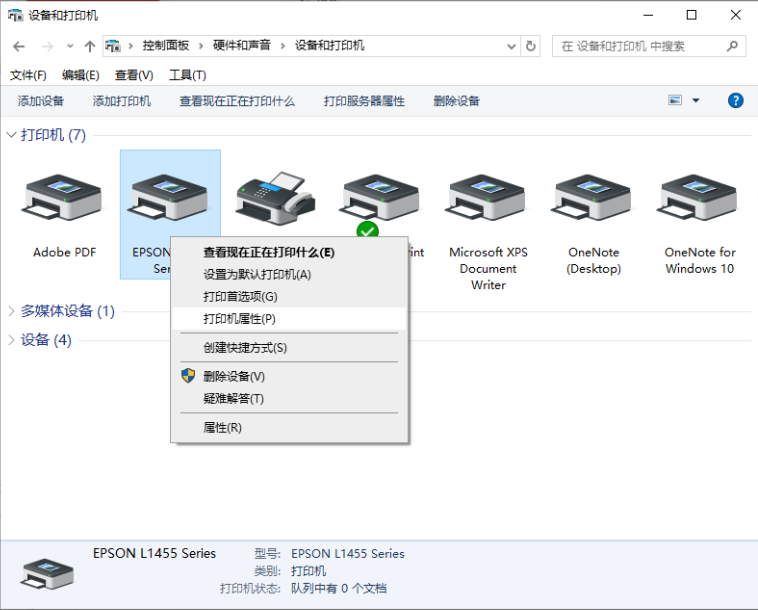Click the search box 在 设备和打印机 中搜索

649,46
